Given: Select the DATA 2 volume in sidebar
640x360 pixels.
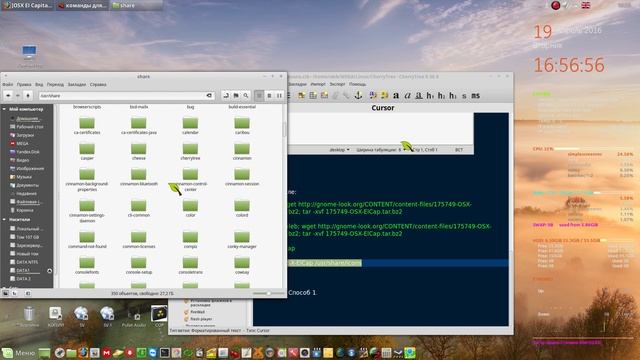Looking at the screenshot, I should 20,279.
